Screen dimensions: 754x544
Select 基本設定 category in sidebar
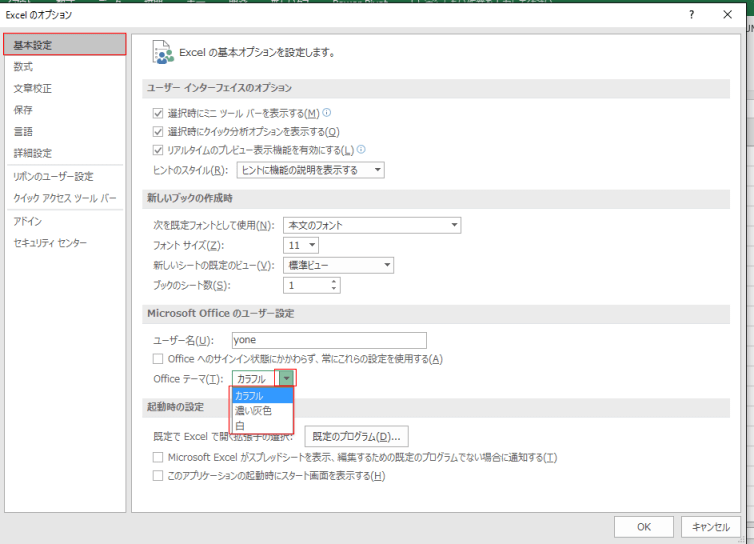65,45
